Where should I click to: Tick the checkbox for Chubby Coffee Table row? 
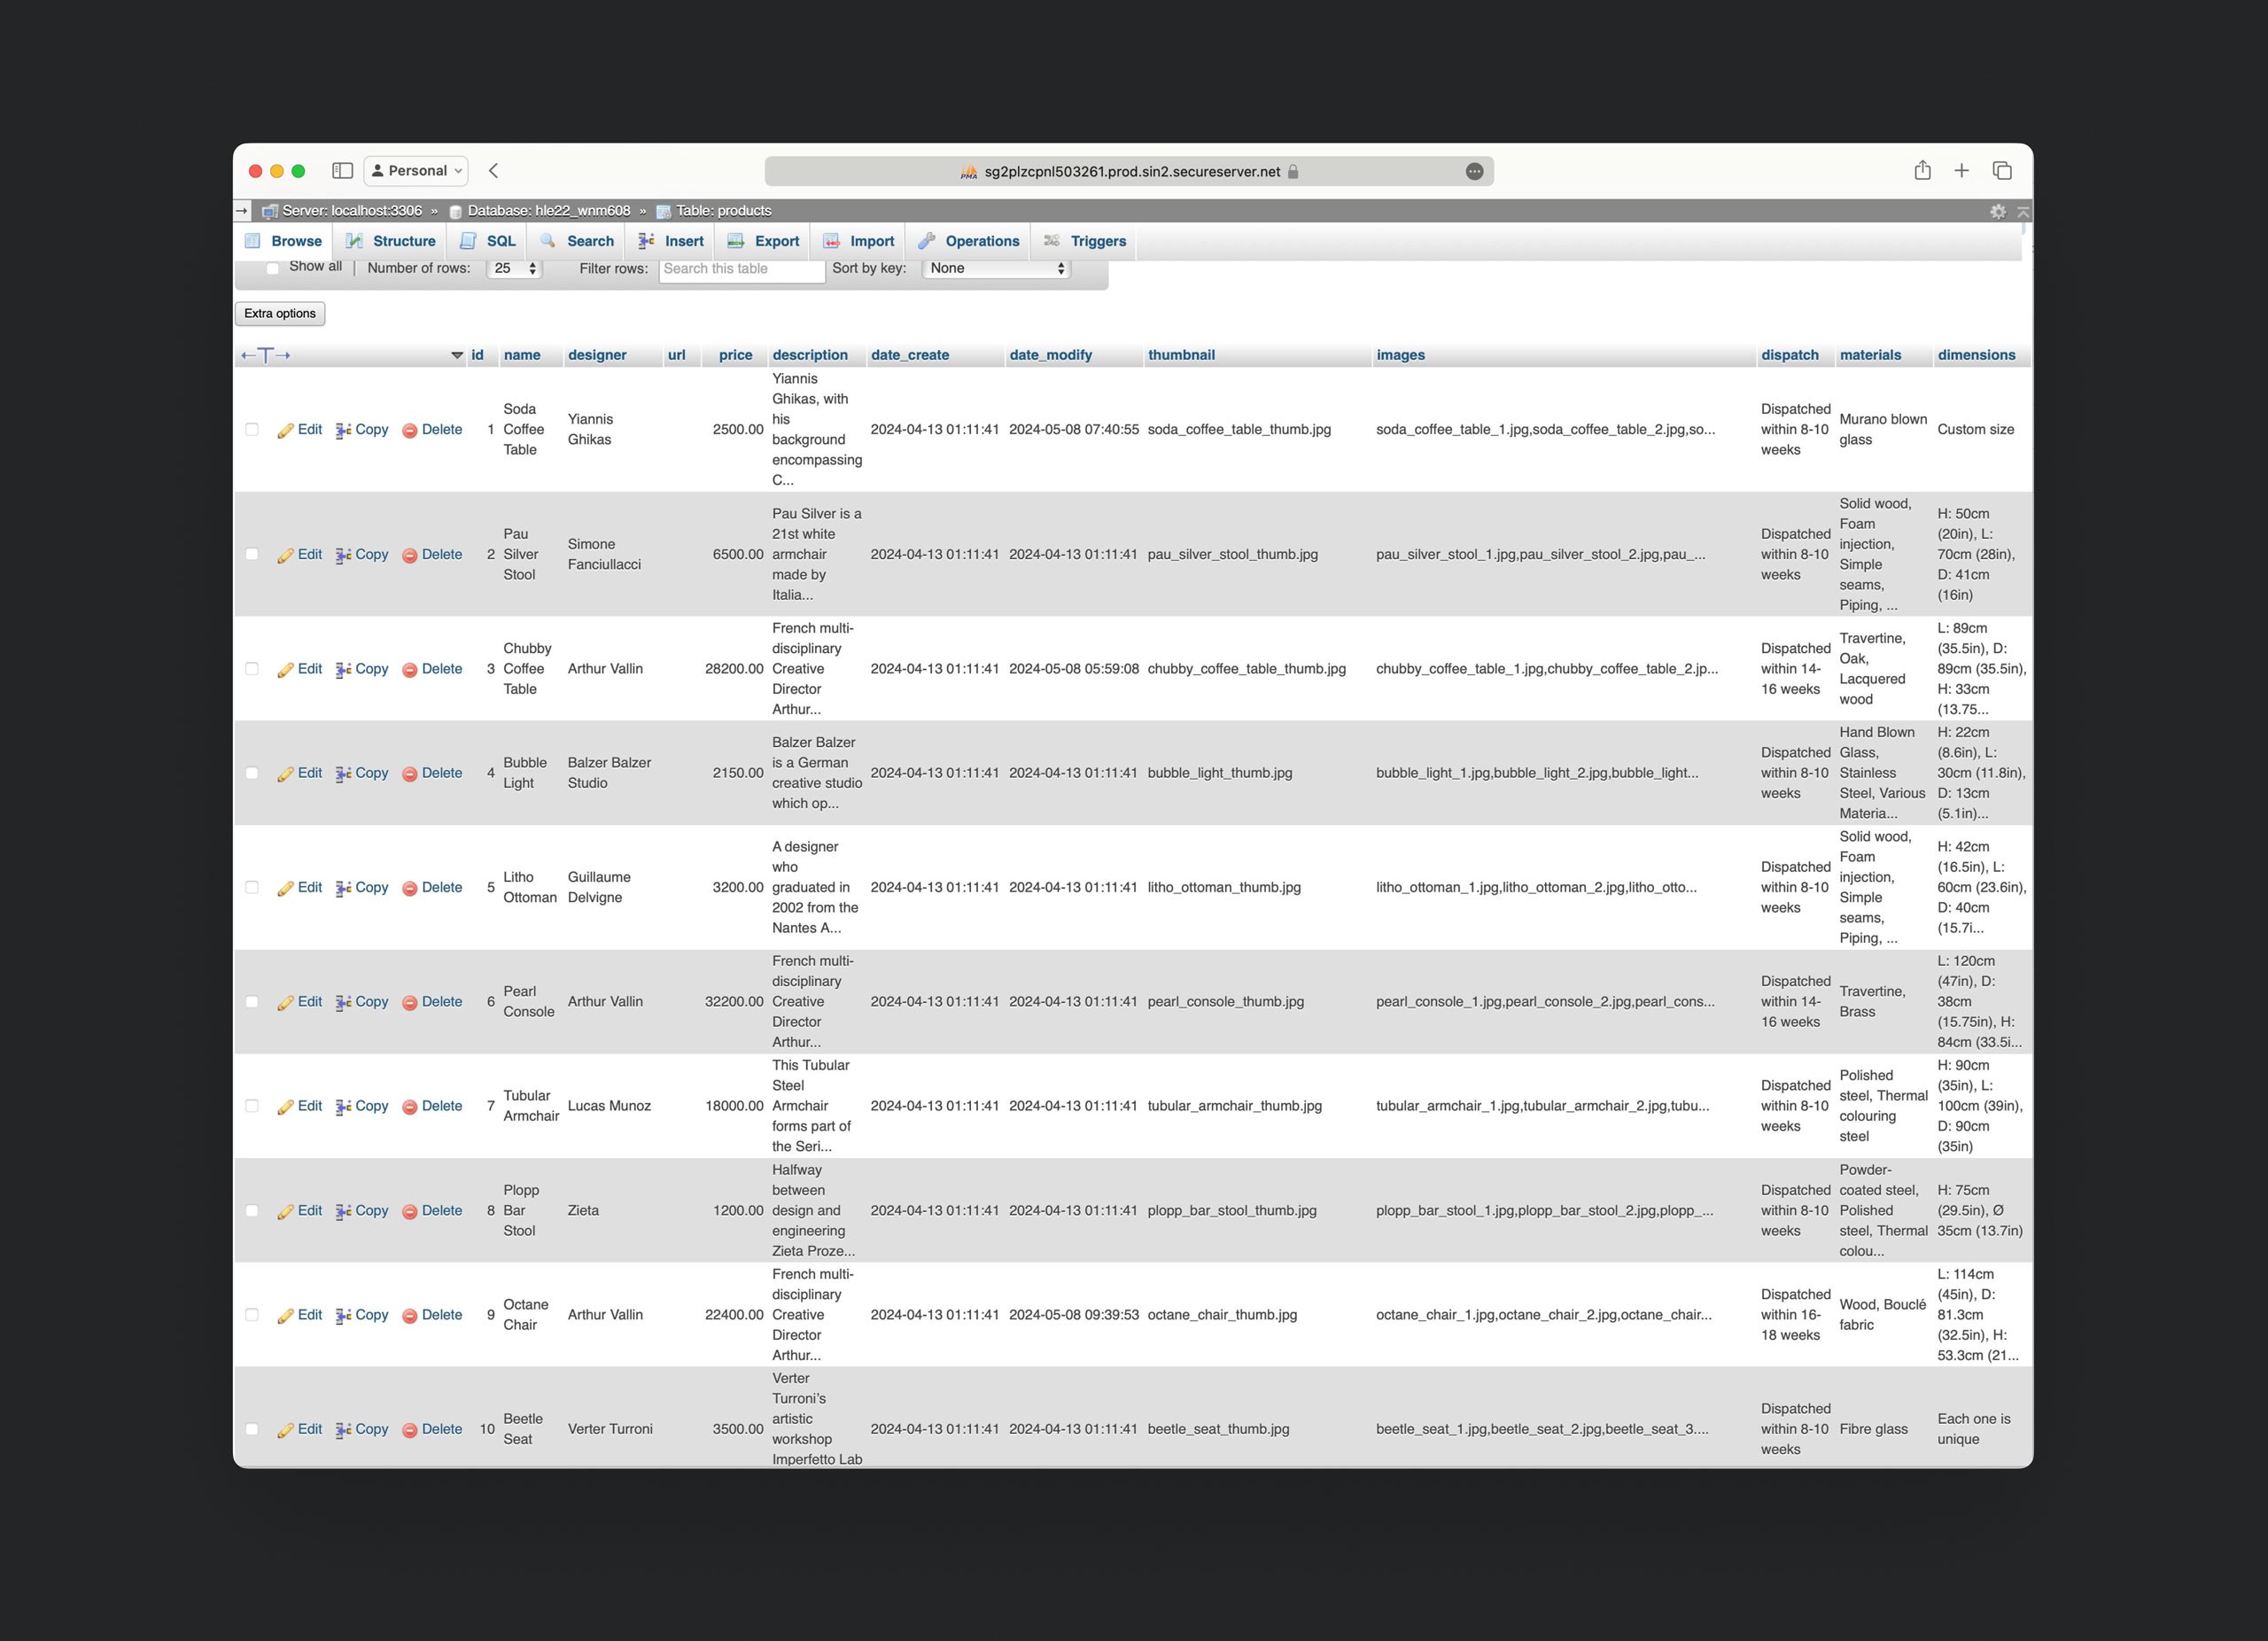252,669
